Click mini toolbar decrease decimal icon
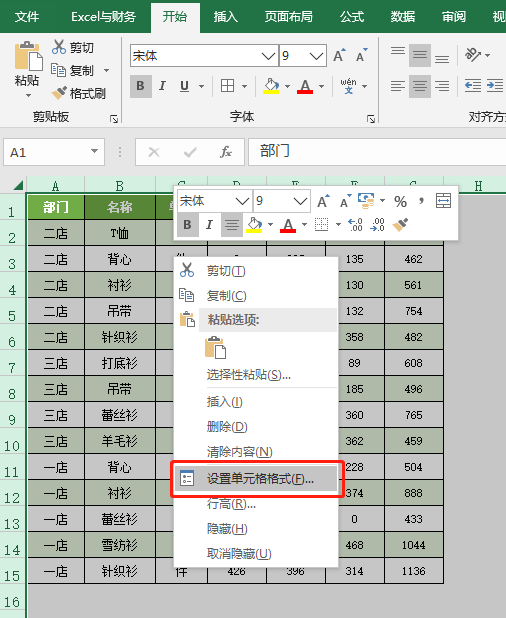The width and height of the screenshot is (506, 618). coord(378,225)
